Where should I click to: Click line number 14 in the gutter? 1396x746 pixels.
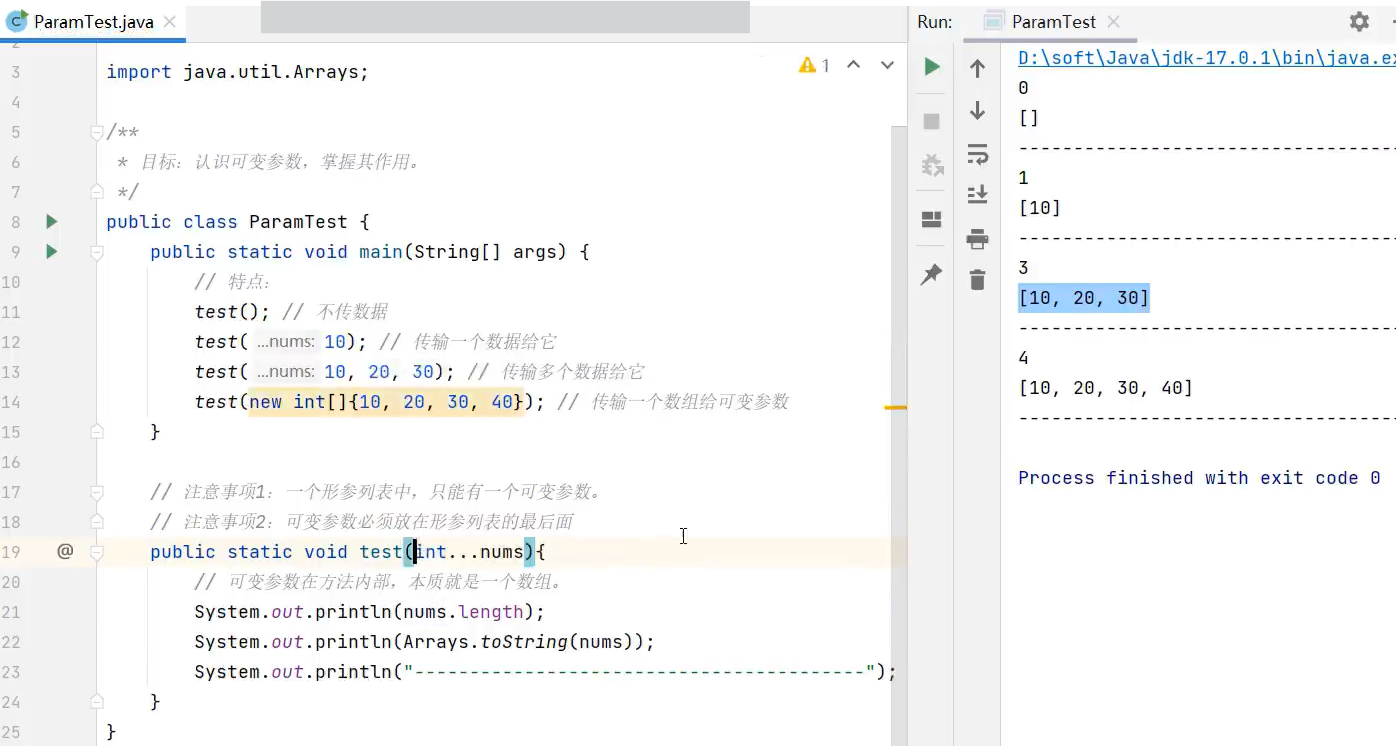tap(11, 402)
